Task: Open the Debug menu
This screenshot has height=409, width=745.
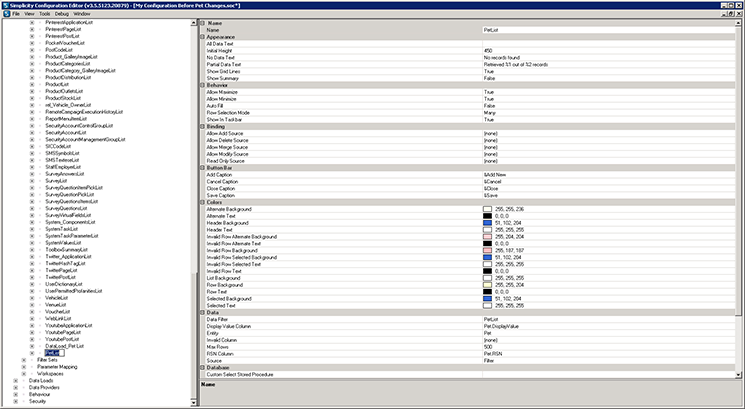Action: pyautogui.click(x=62, y=14)
